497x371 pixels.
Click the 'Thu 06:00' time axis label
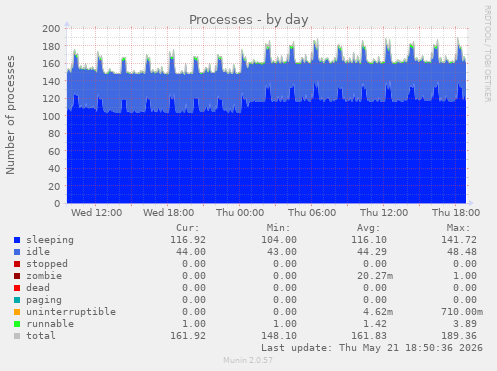pos(312,213)
